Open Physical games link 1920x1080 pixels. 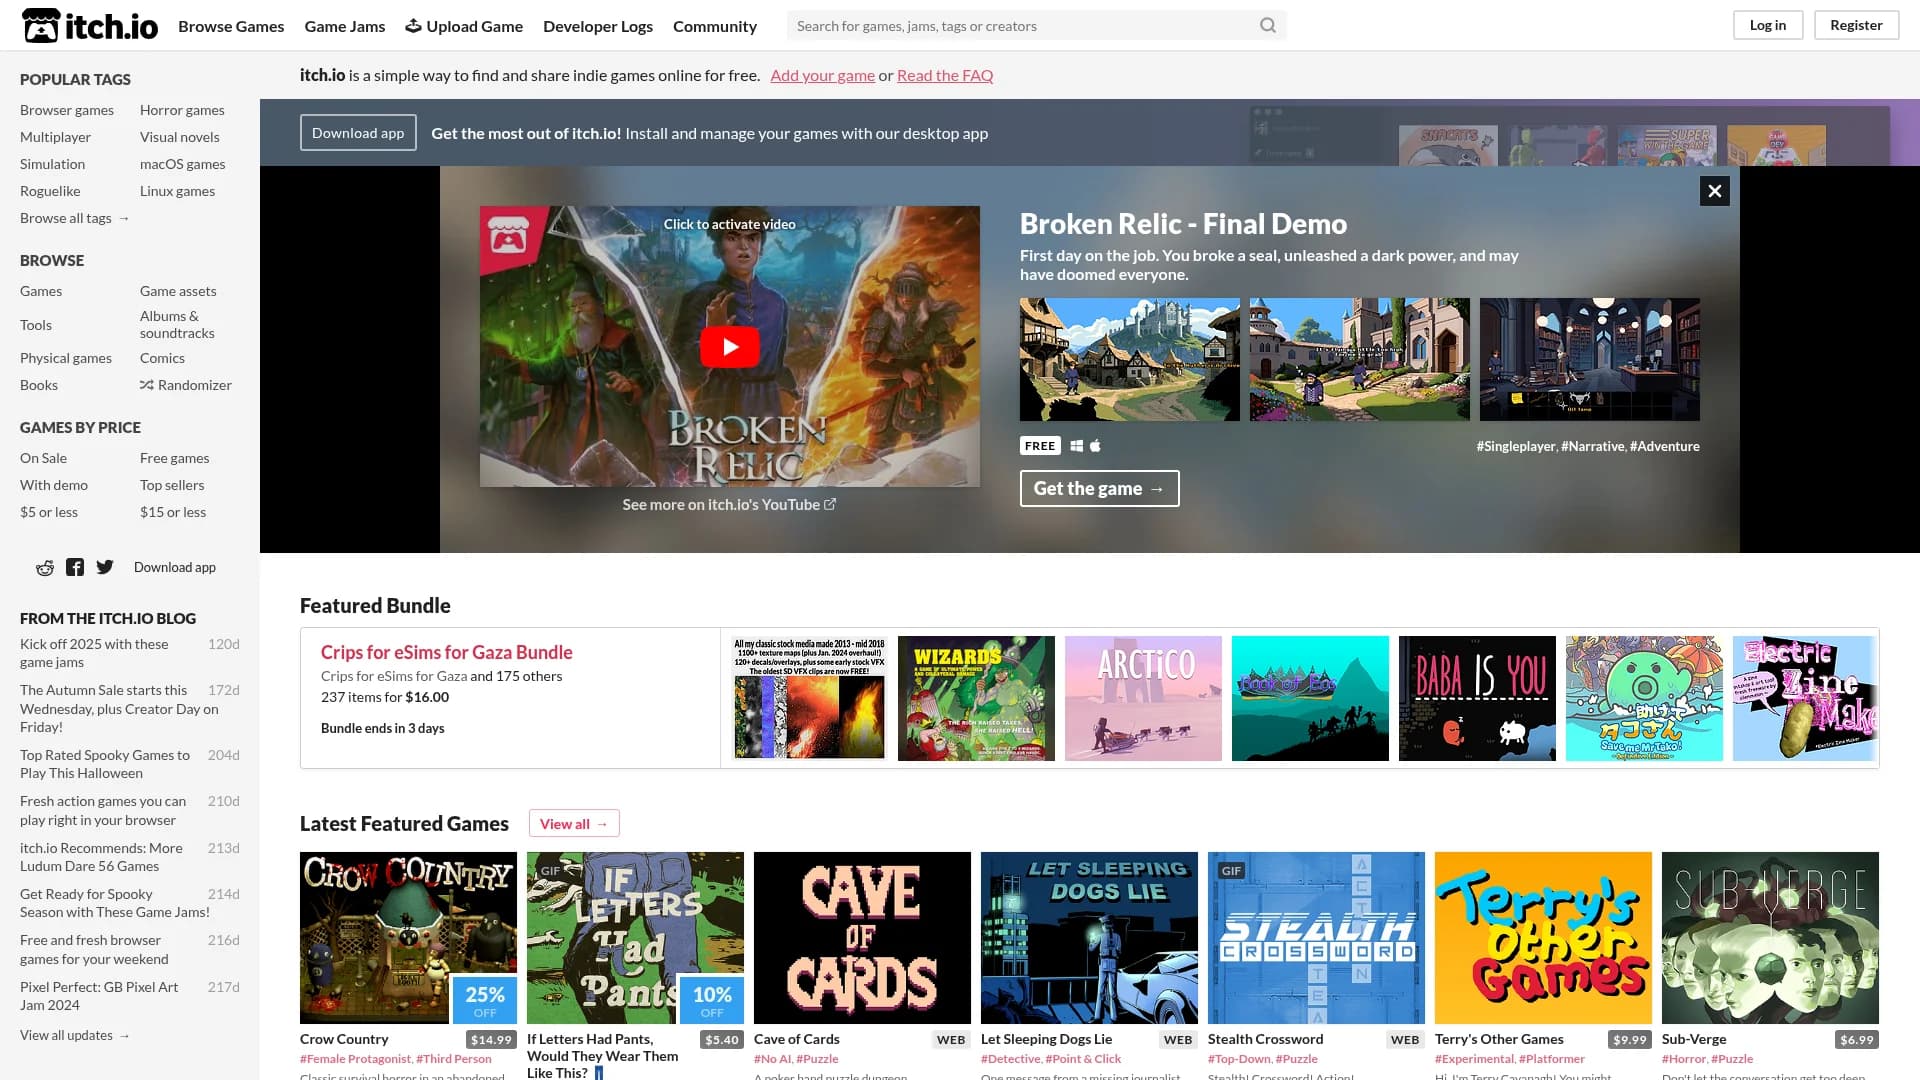(x=66, y=358)
